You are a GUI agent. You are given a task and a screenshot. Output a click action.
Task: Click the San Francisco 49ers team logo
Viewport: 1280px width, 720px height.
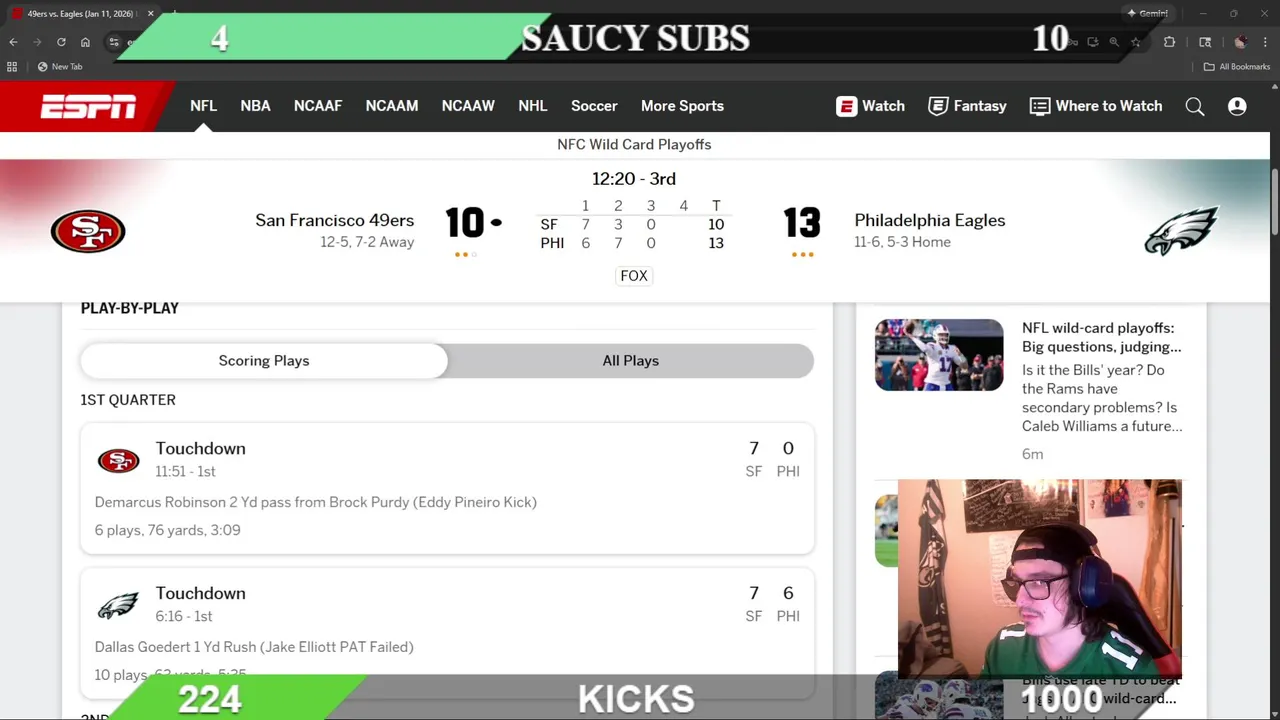pyautogui.click(x=88, y=231)
